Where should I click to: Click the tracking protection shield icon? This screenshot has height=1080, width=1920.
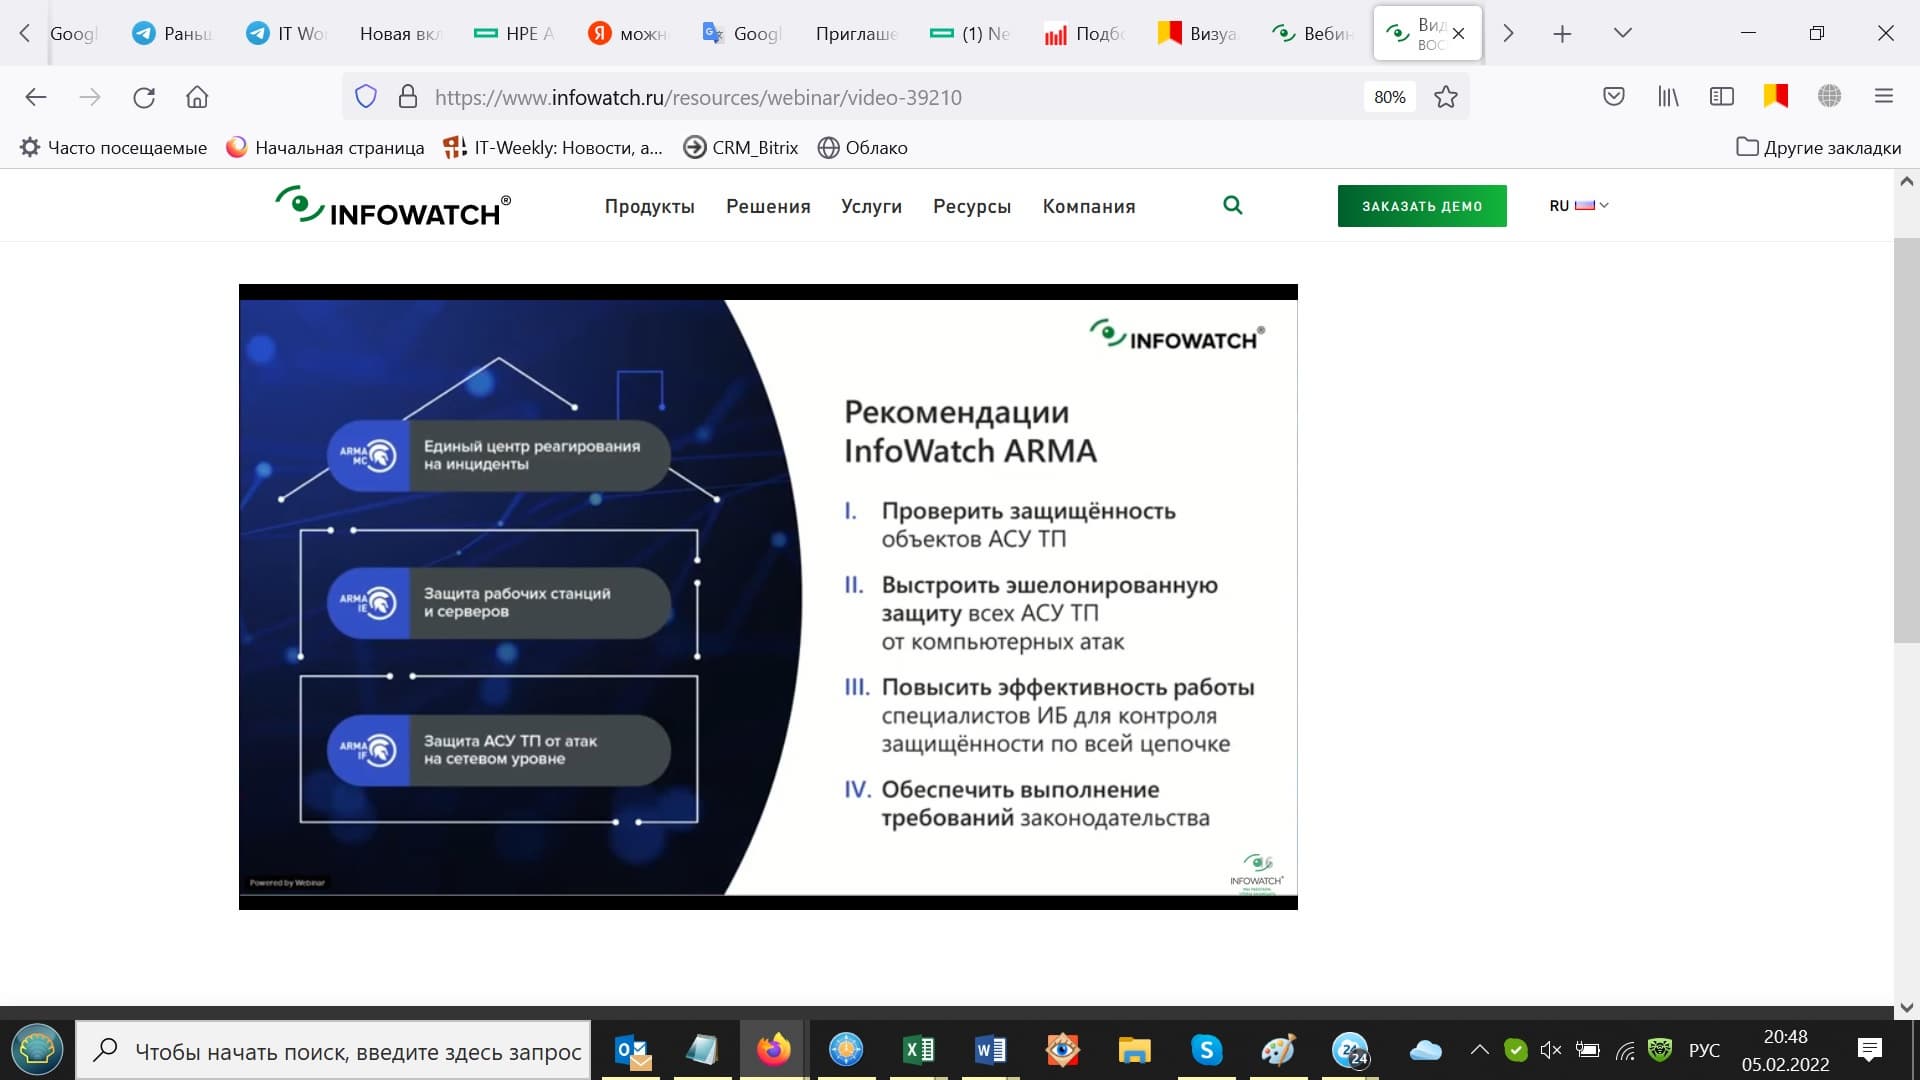(x=366, y=97)
